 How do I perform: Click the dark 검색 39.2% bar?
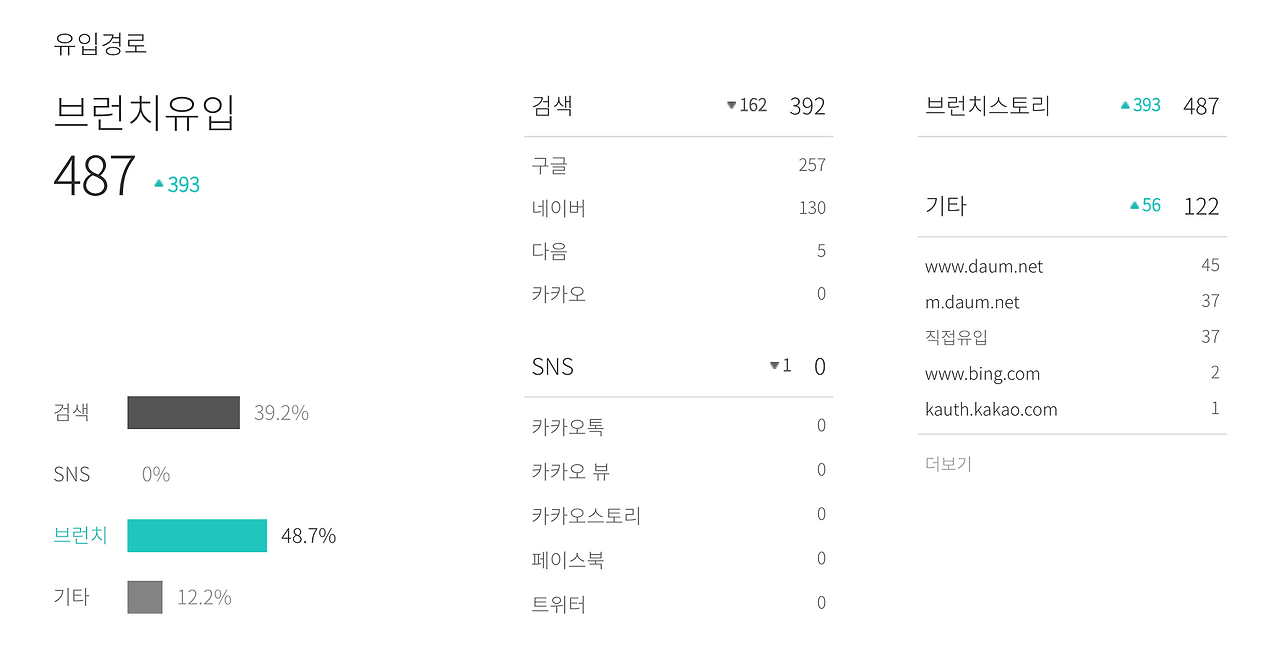point(183,412)
